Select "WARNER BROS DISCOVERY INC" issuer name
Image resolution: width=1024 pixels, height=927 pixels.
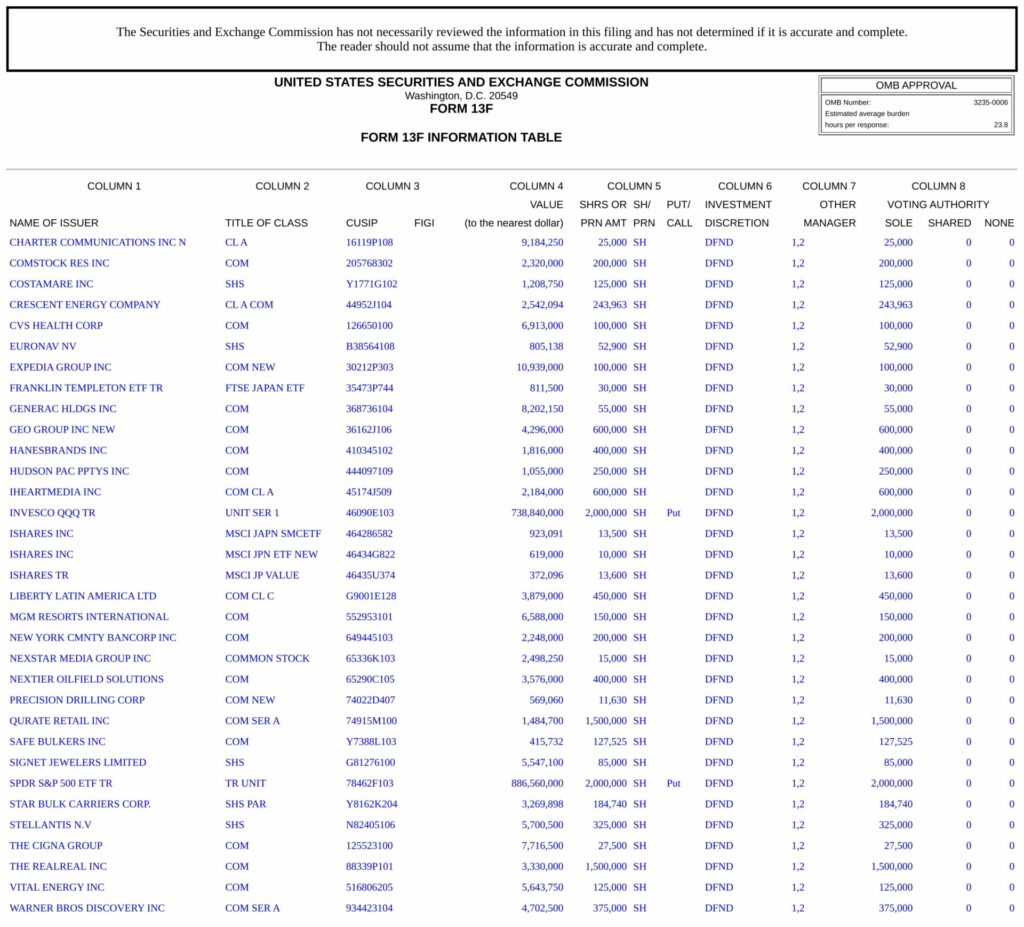(x=87, y=908)
